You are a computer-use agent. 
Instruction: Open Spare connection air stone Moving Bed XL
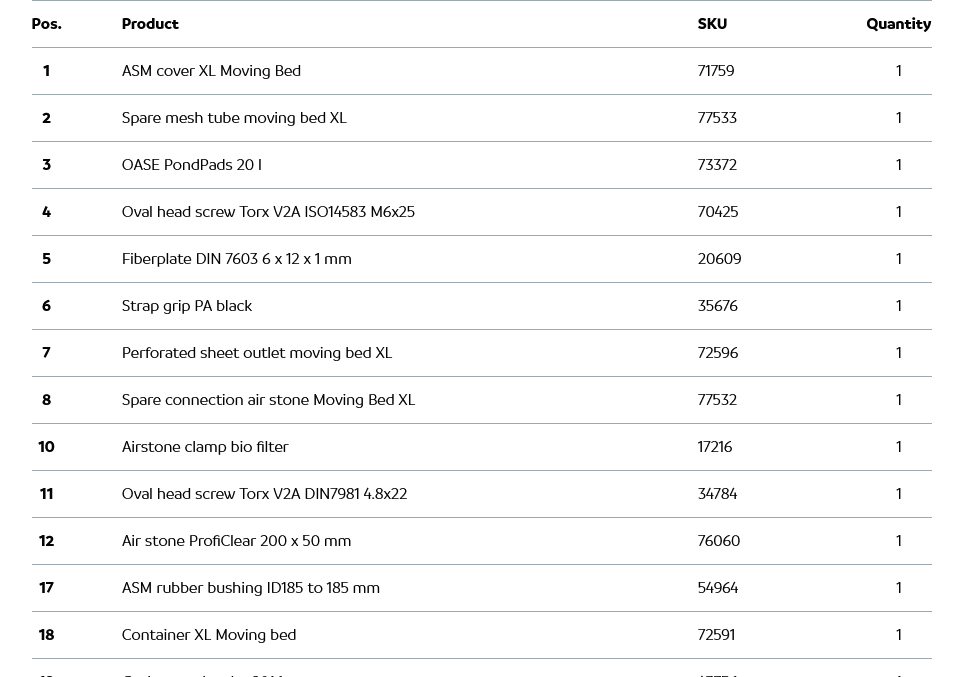click(268, 400)
